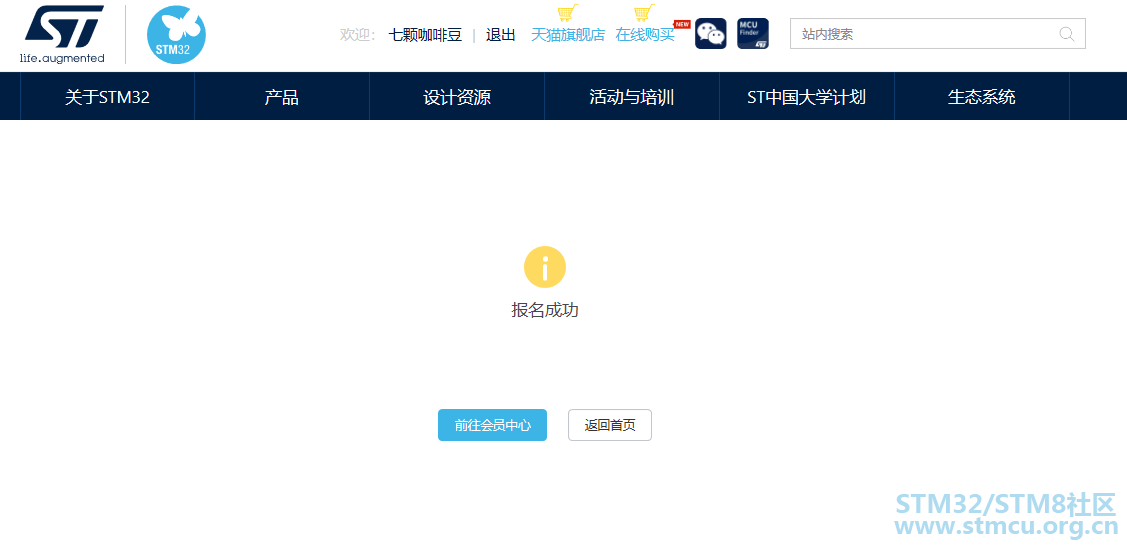Focus the 站内搜索 search field
The width and height of the screenshot is (1127, 549).
click(x=938, y=34)
